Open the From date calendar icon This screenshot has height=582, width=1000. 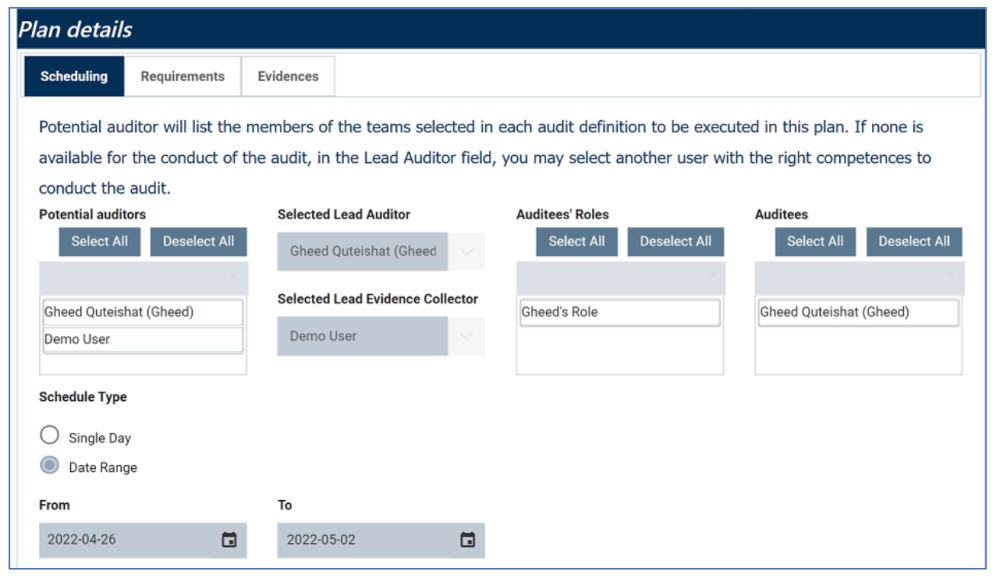229,540
